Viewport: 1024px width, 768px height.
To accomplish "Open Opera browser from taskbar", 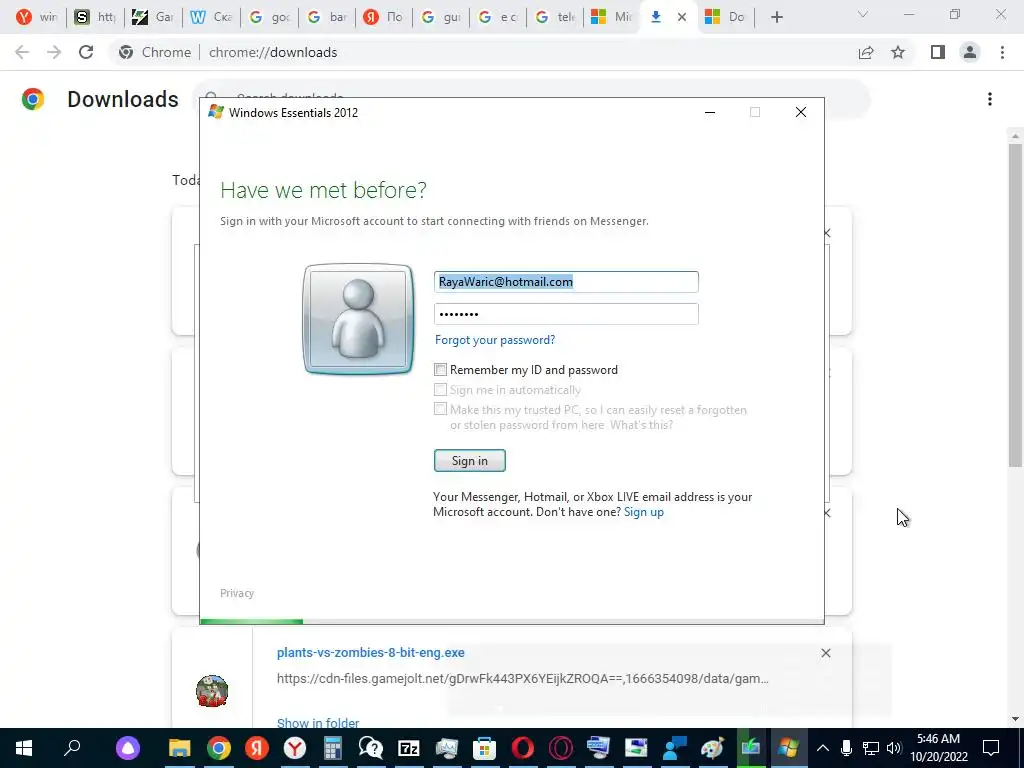I will (x=522, y=748).
